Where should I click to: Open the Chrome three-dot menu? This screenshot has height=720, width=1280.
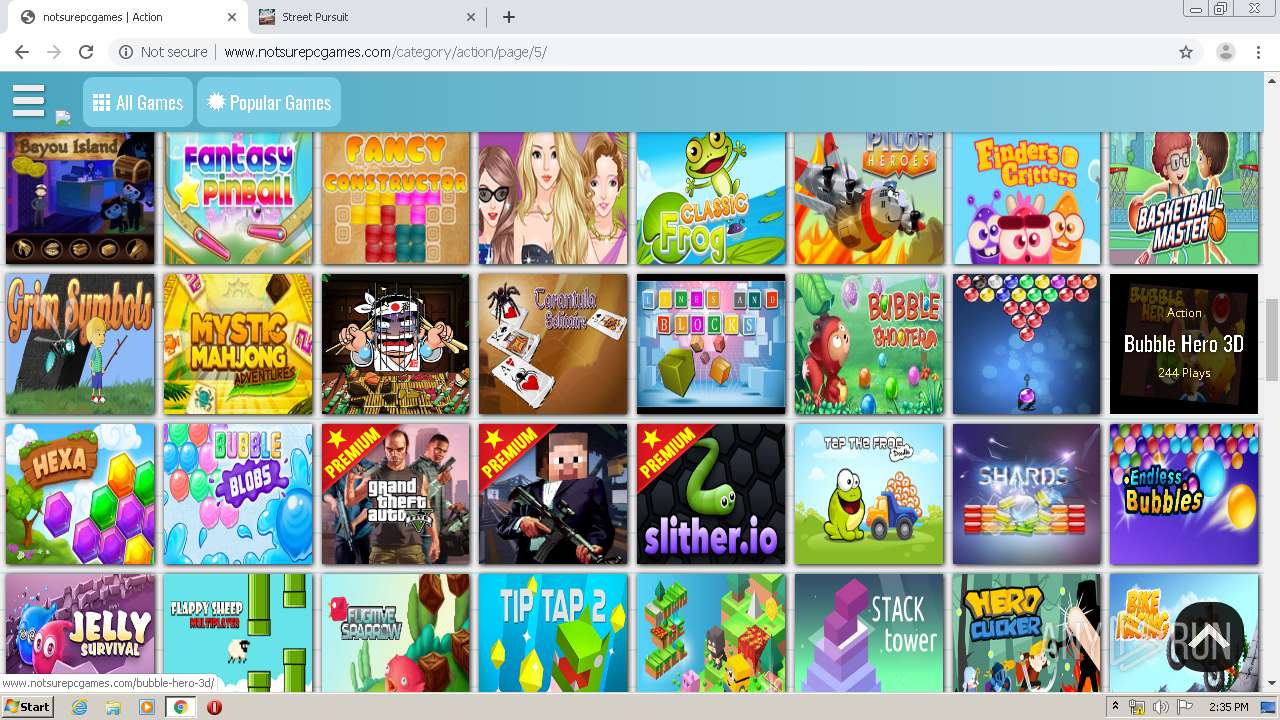[1258, 52]
